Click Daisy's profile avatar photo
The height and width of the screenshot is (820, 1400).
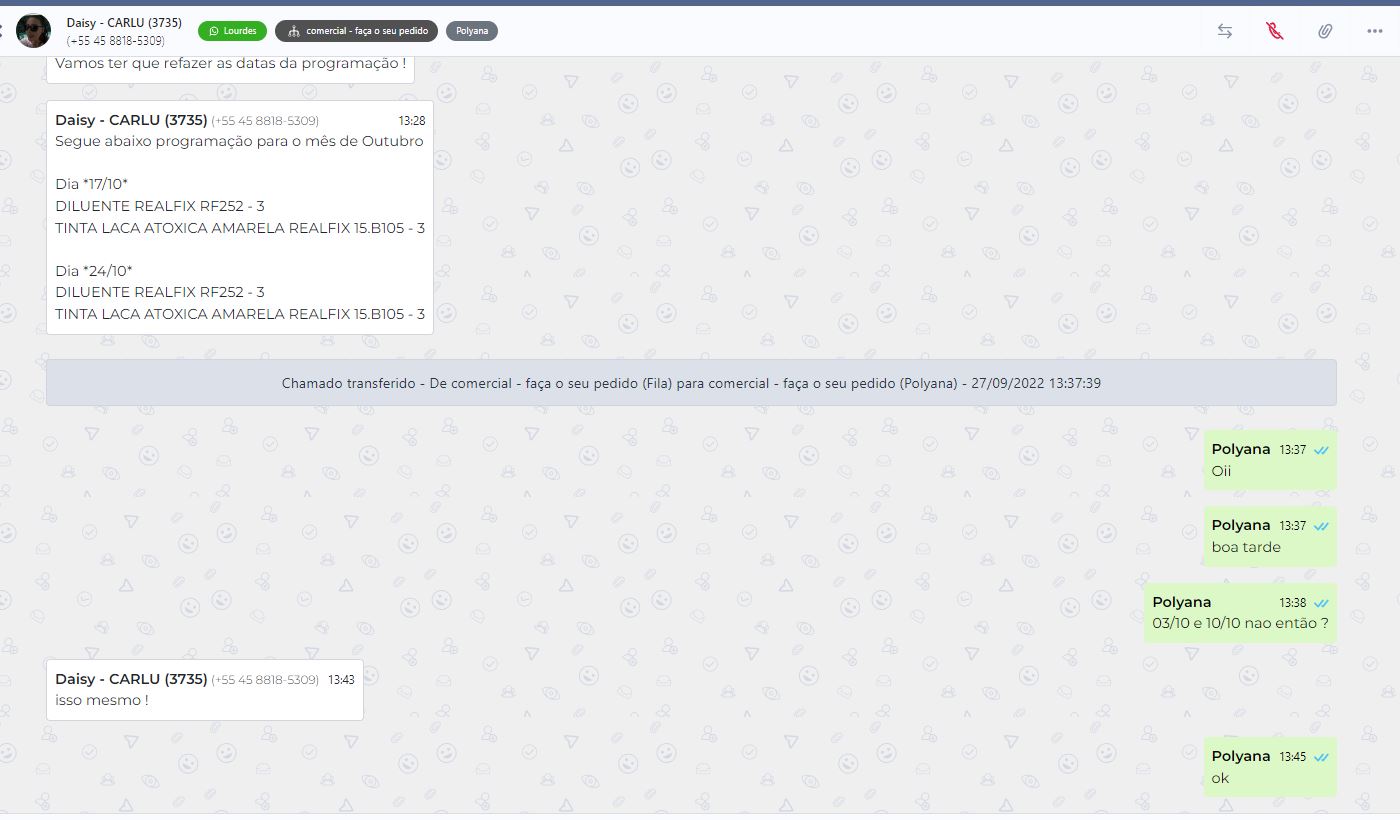click(x=34, y=31)
